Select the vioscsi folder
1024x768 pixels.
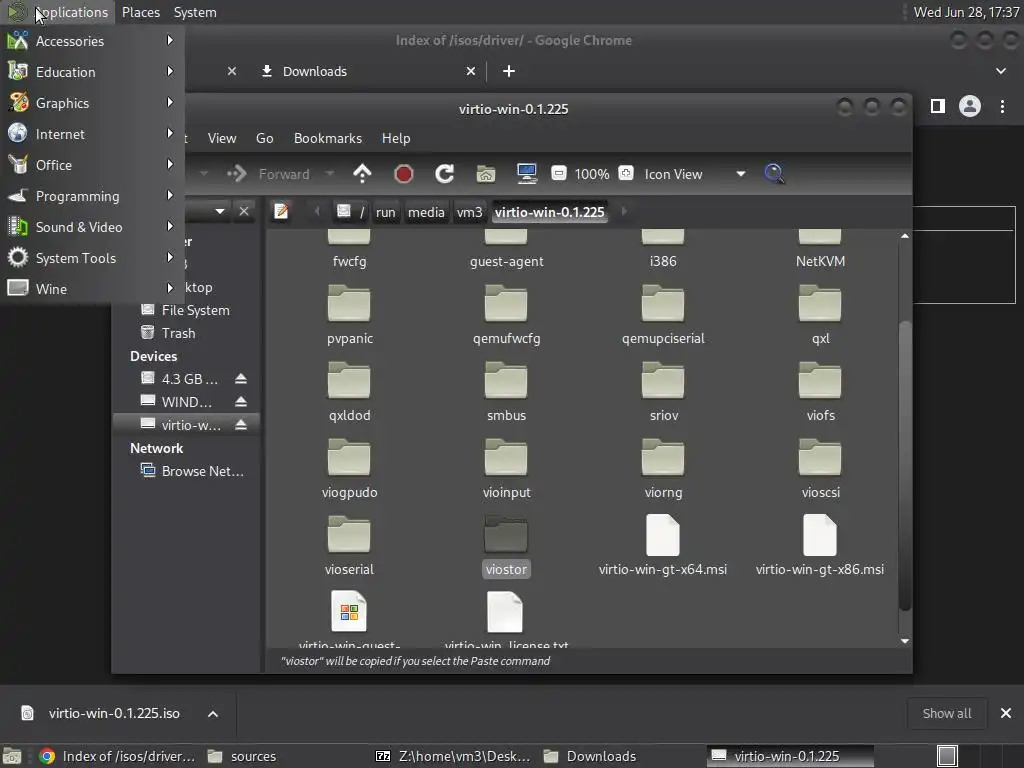pos(820,469)
